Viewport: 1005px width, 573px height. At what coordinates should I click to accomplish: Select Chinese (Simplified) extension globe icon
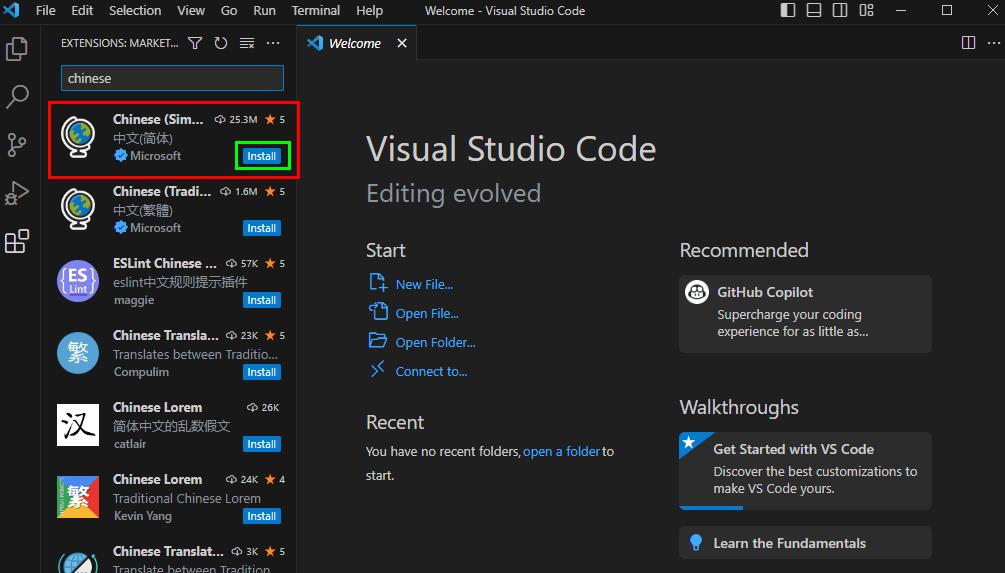(78, 136)
